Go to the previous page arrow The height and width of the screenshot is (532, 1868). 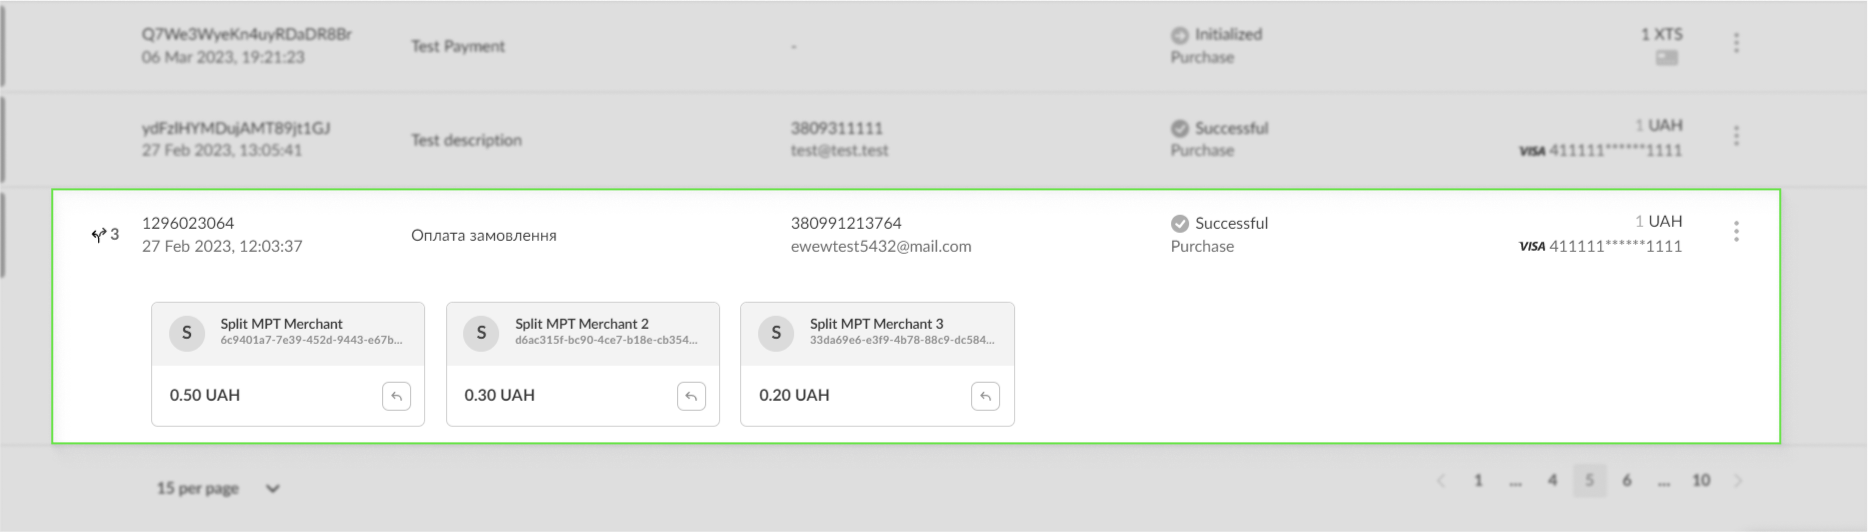pyautogui.click(x=1441, y=481)
